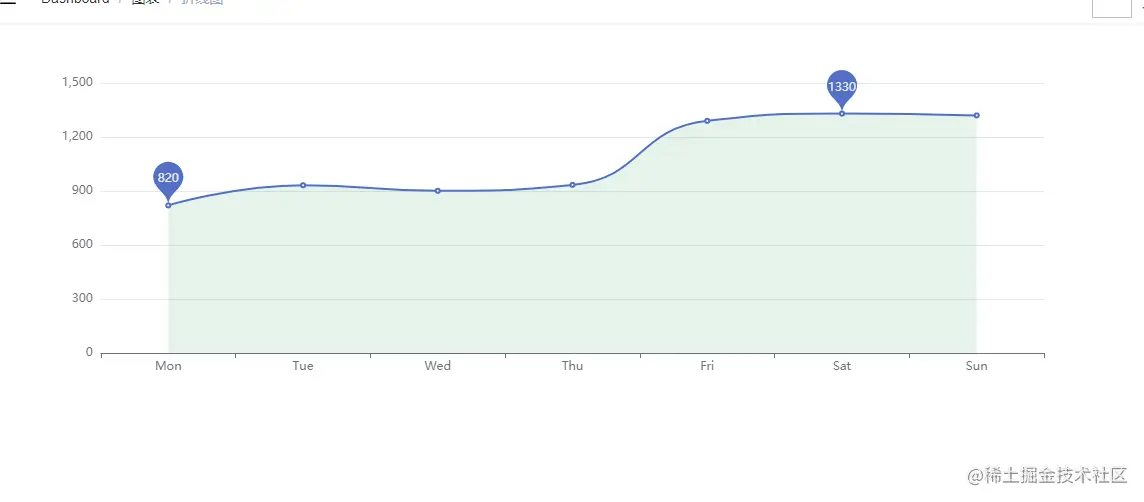Image resolution: width=1144 pixels, height=502 pixels.
Task: Click the Wed data point on the line
Action: (438, 191)
